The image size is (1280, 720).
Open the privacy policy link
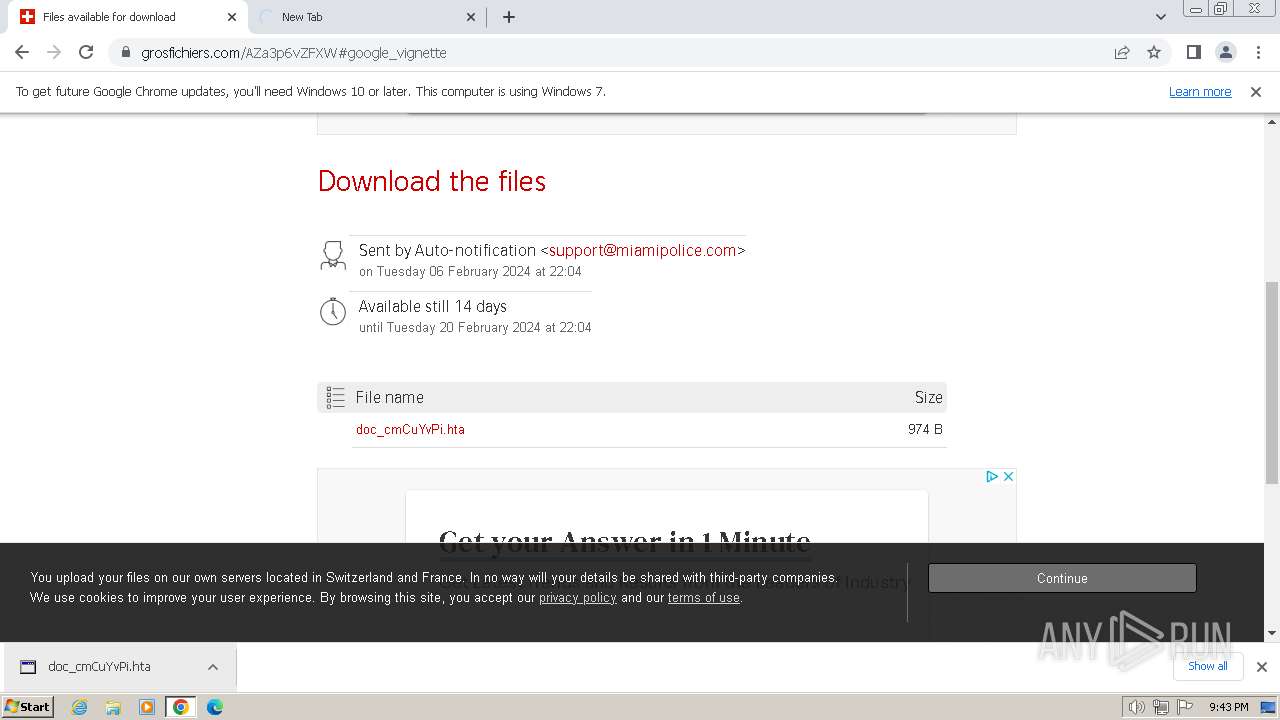[578, 597]
